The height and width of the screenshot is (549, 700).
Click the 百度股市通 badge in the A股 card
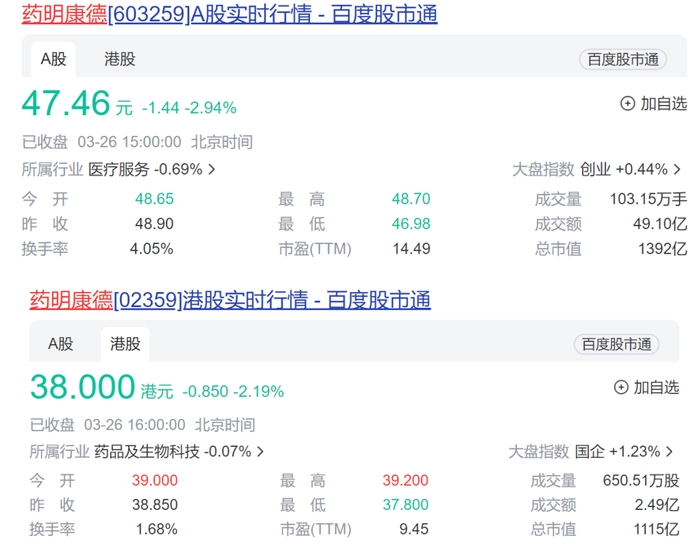[x=623, y=59]
